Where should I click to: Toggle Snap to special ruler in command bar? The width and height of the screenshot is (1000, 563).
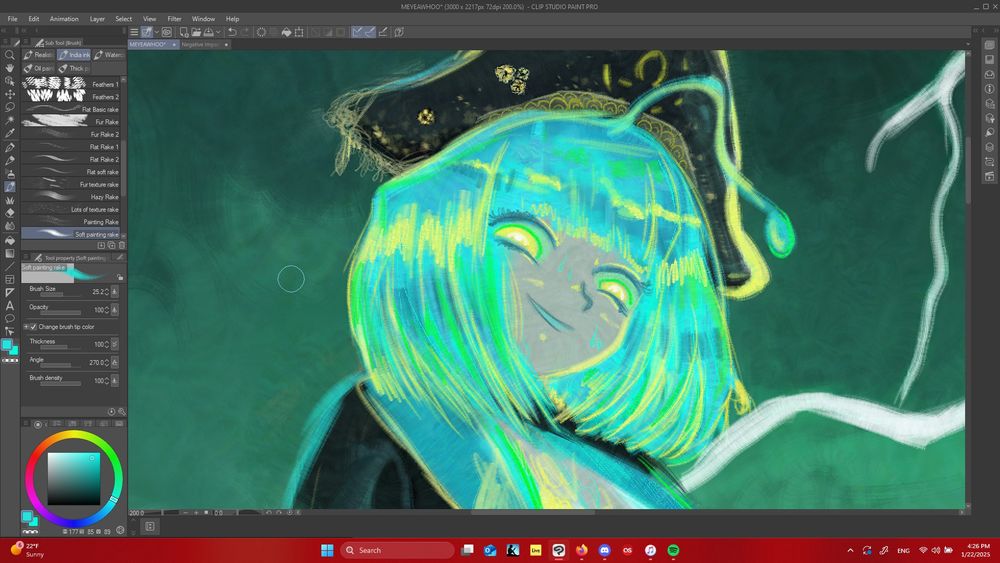tap(370, 32)
